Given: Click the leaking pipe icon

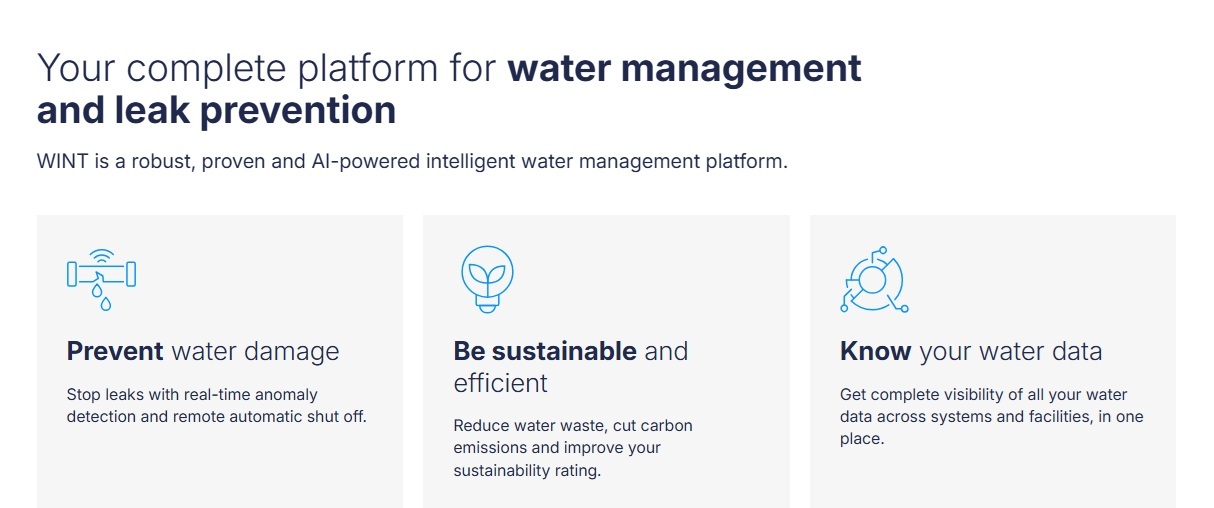Looking at the screenshot, I should coord(101,279).
